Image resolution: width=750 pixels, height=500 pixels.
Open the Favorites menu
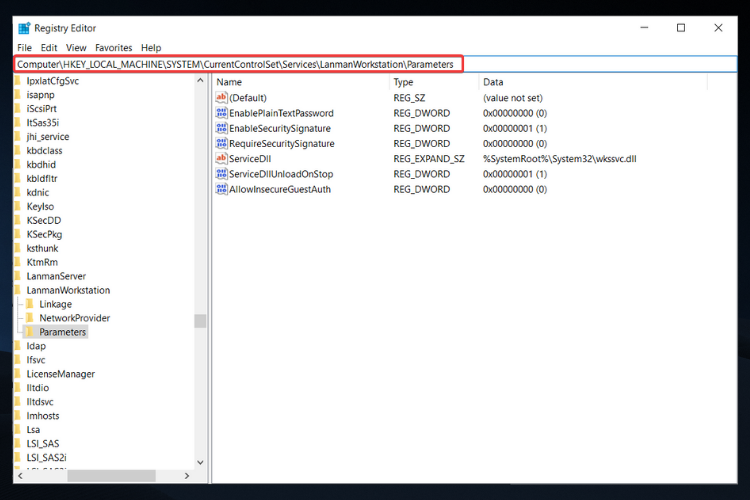click(x=113, y=48)
